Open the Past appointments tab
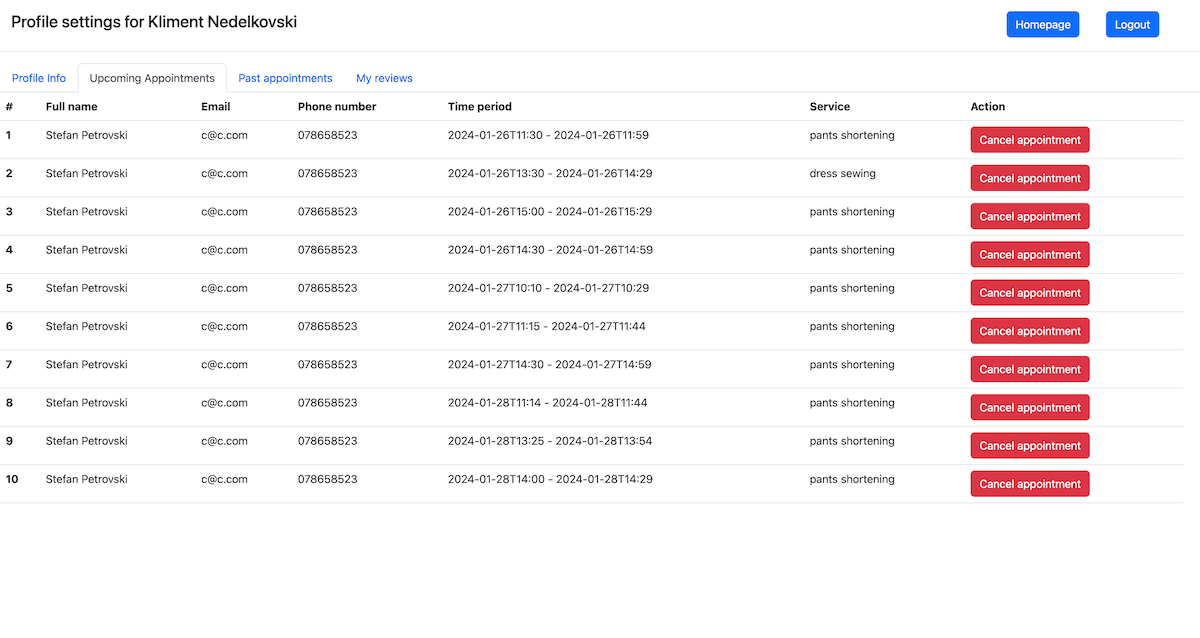The image size is (1200, 638). (x=285, y=78)
